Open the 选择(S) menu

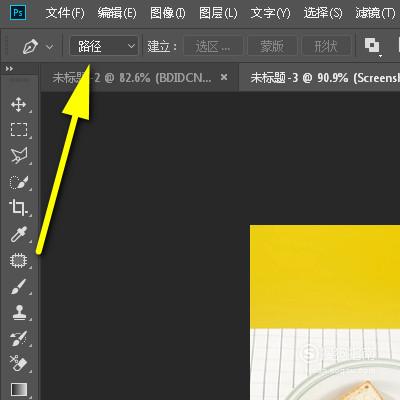[x=323, y=13]
